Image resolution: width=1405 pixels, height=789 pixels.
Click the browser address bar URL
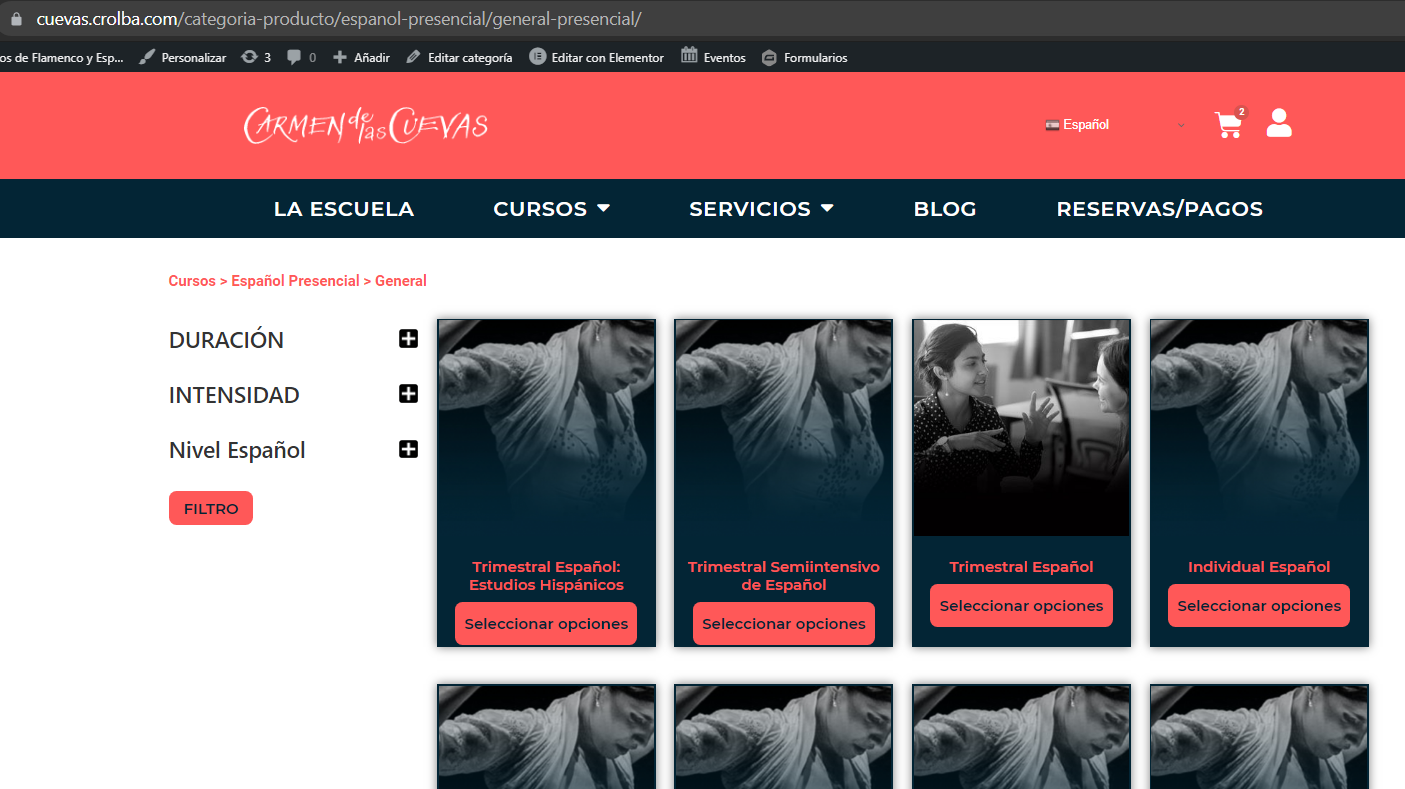click(x=339, y=19)
